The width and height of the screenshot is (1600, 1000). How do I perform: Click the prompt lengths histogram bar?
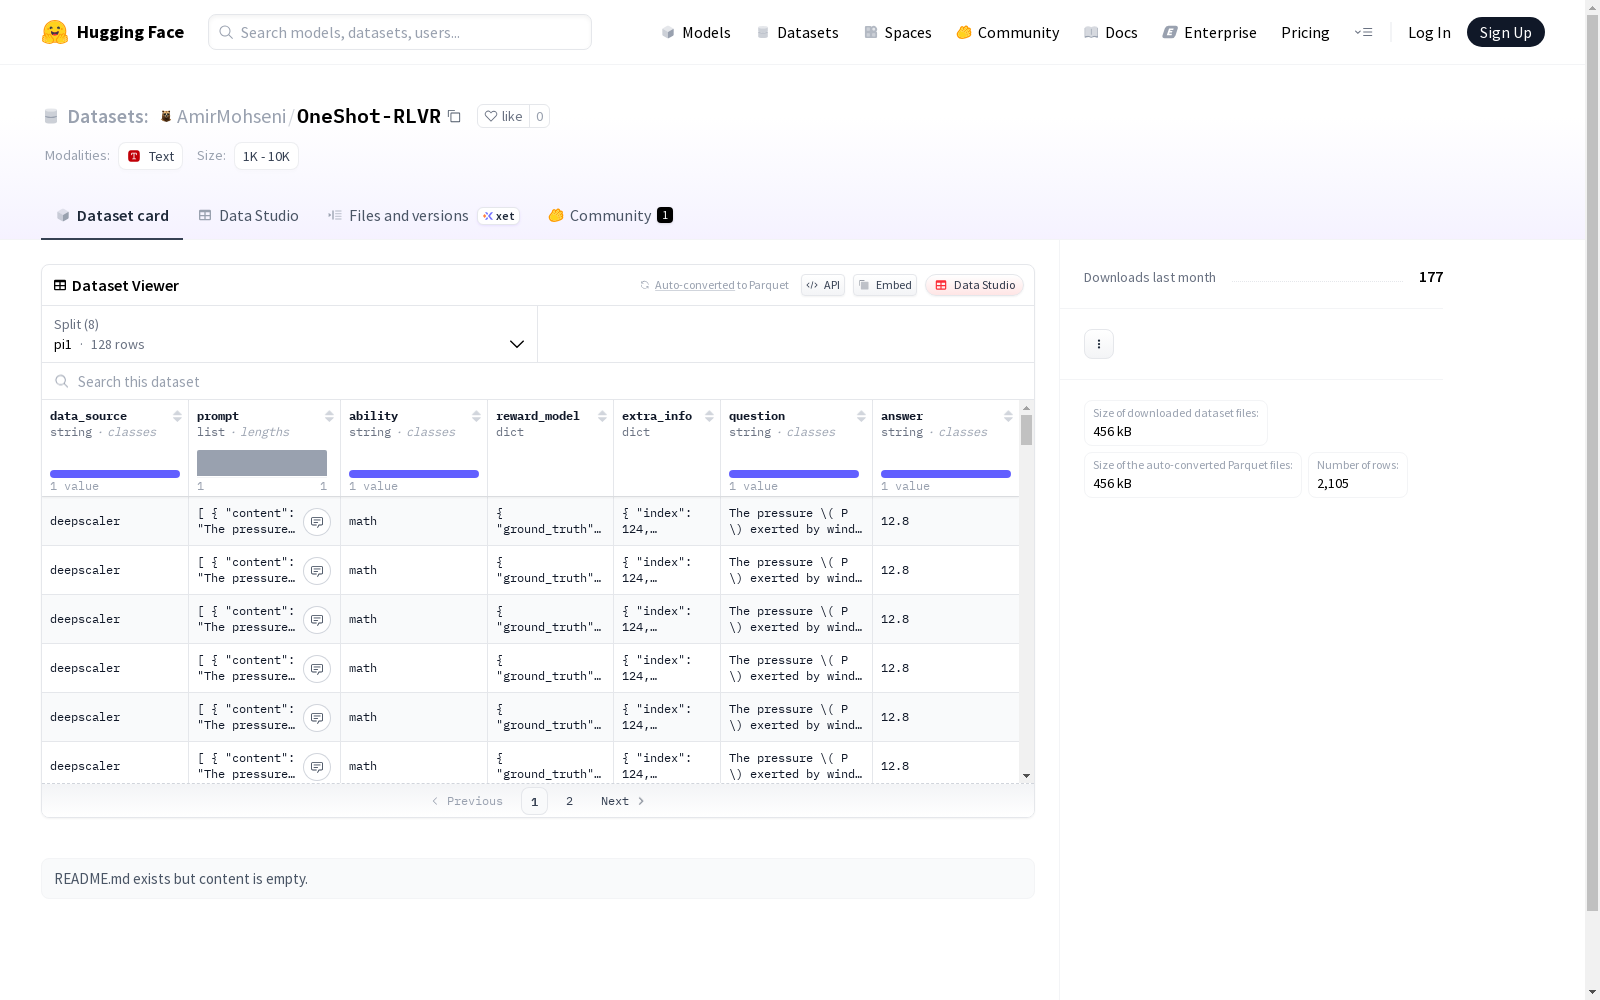click(x=262, y=463)
